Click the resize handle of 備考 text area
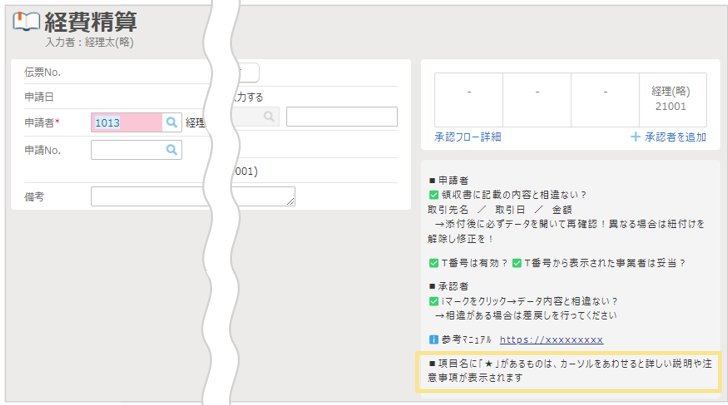This screenshot has height=405, width=728. (291, 202)
